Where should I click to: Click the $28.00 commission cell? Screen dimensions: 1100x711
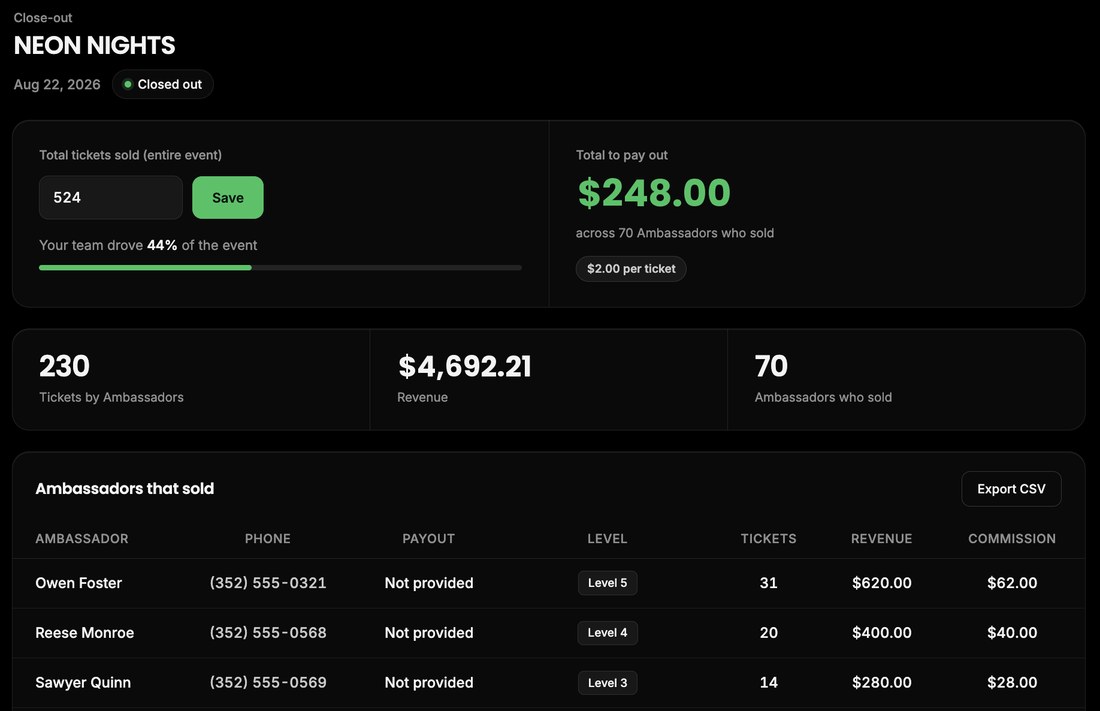click(1012, 682)
